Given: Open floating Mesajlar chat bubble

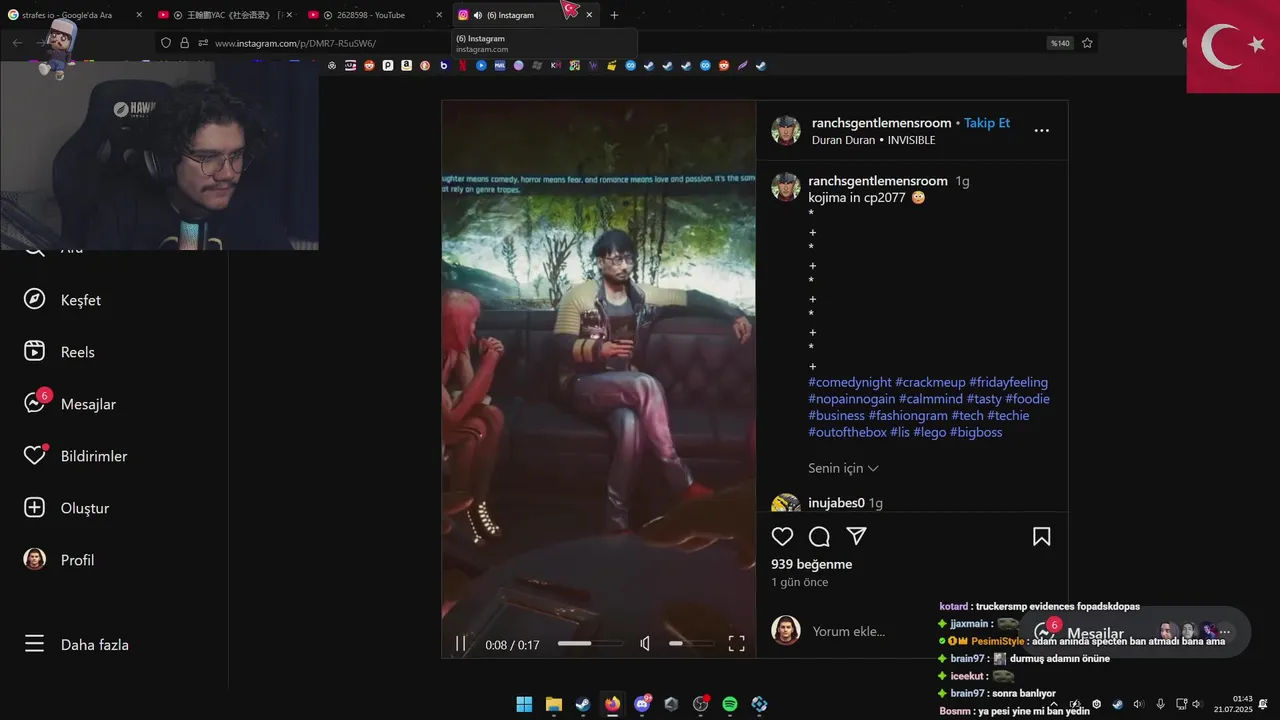Looking at the screenshot, I should [x=1135, y=633].
